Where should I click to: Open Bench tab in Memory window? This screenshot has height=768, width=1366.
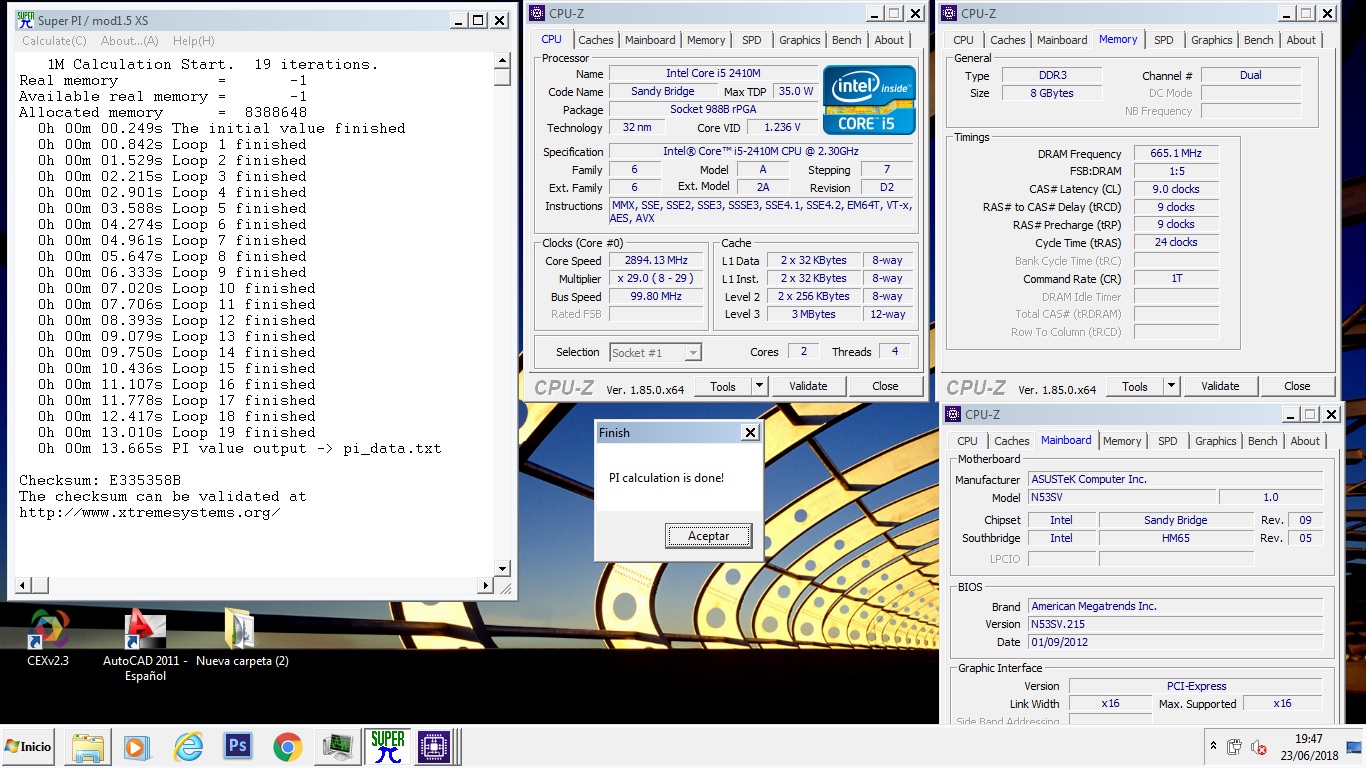[x=1259, y=40]
